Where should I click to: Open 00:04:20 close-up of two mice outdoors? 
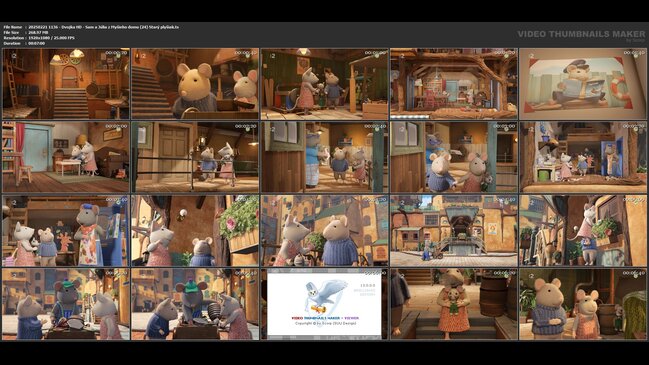324,231
